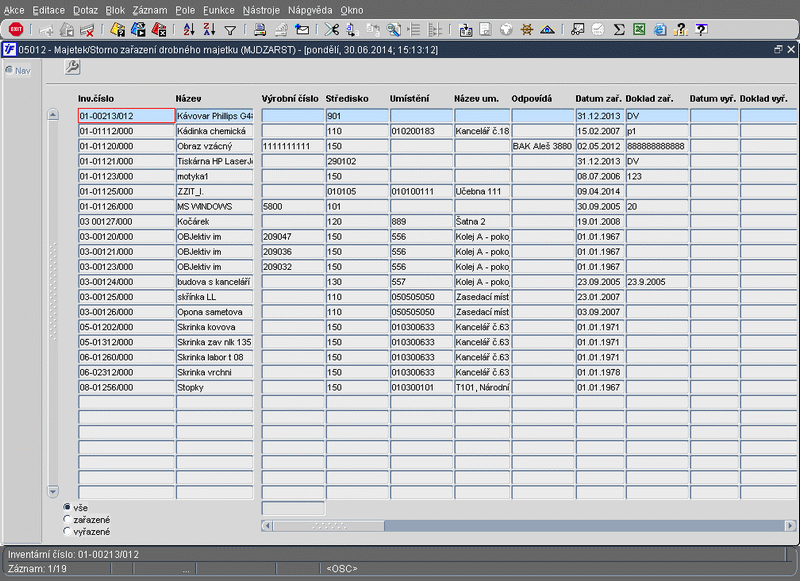The image size is (800, 581).
Task: Export data with the Excel icon
Action: 639,30
